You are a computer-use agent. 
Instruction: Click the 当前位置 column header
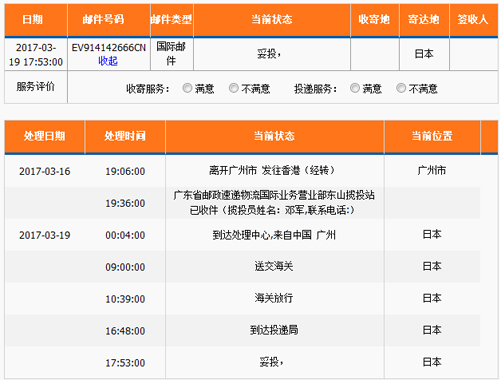(432, 137)
